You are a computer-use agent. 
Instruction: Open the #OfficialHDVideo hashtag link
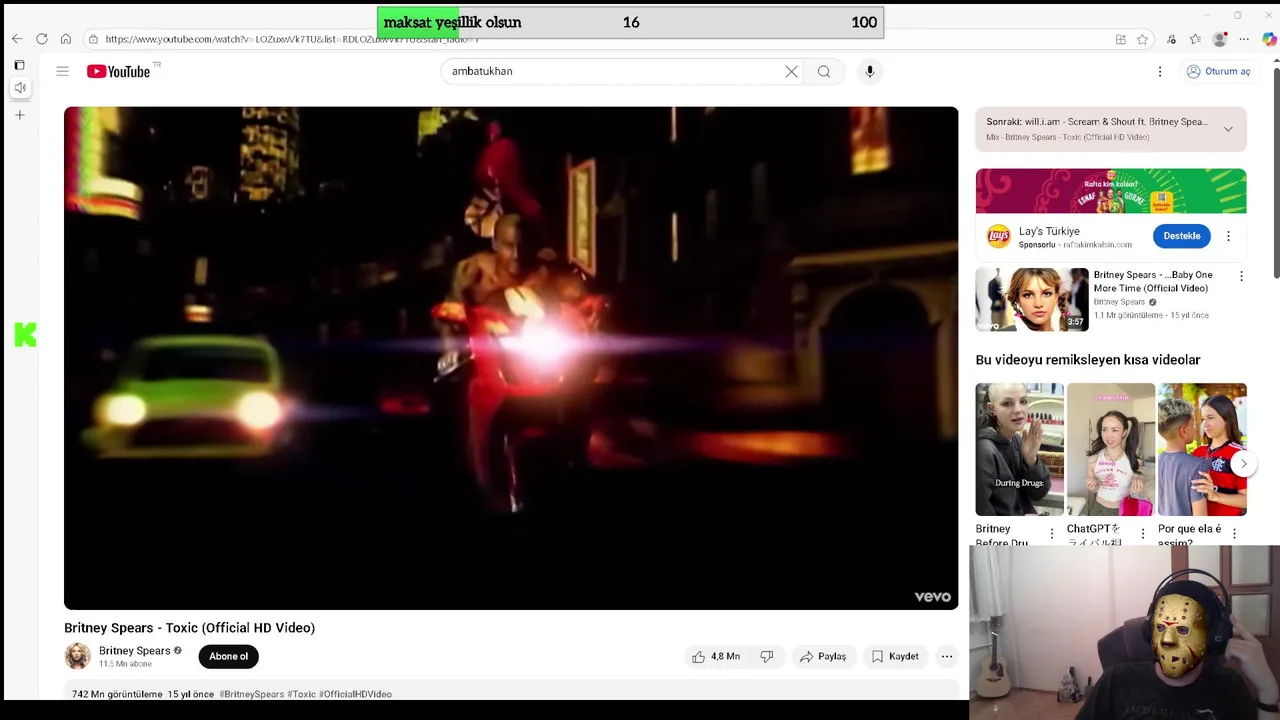[355, 694]
